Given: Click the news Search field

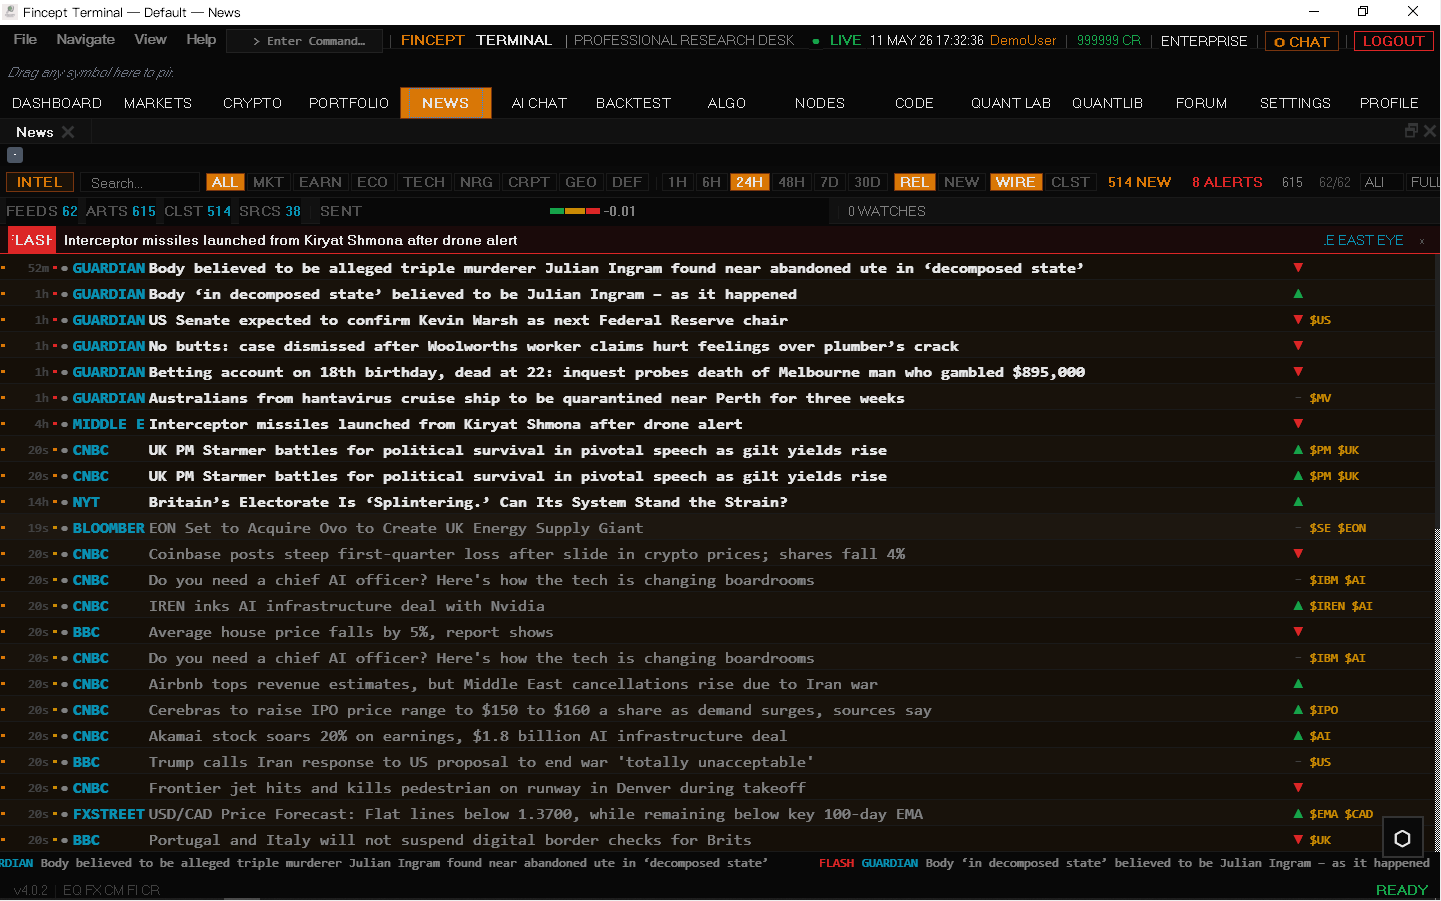Looking at the screenshot, I should (140, 183).
